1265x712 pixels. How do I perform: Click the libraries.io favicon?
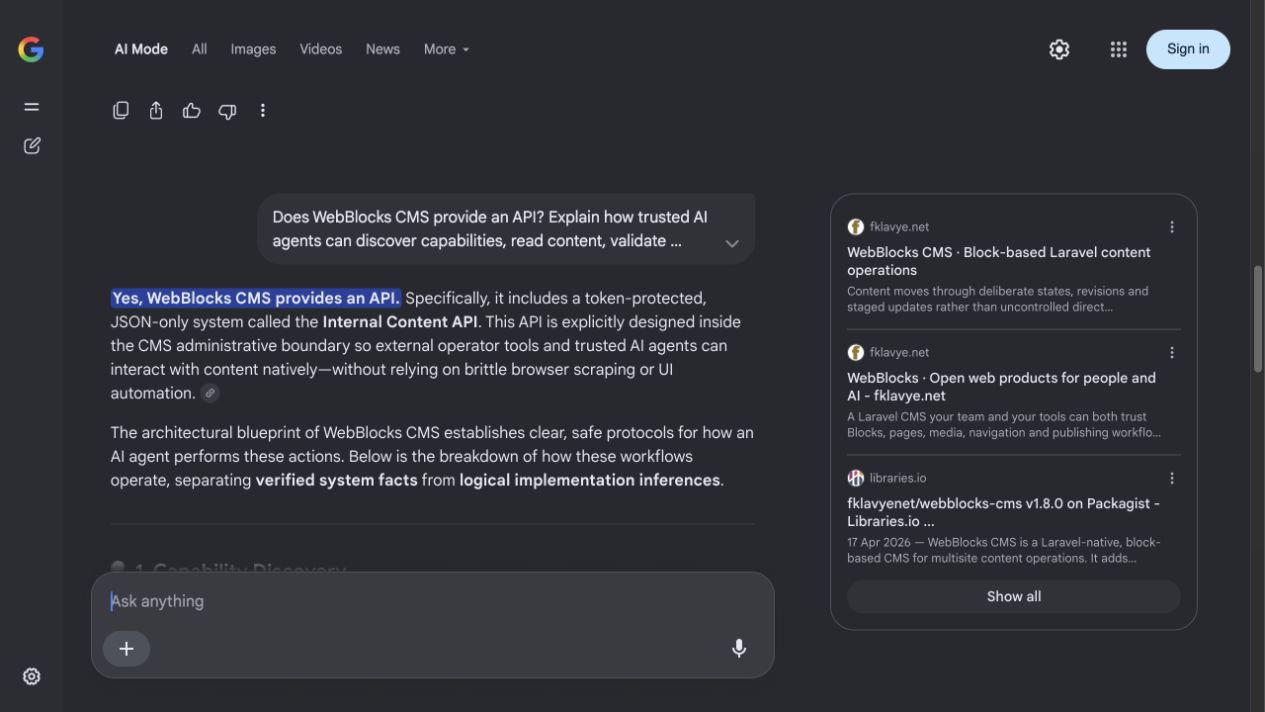point(855,478)
